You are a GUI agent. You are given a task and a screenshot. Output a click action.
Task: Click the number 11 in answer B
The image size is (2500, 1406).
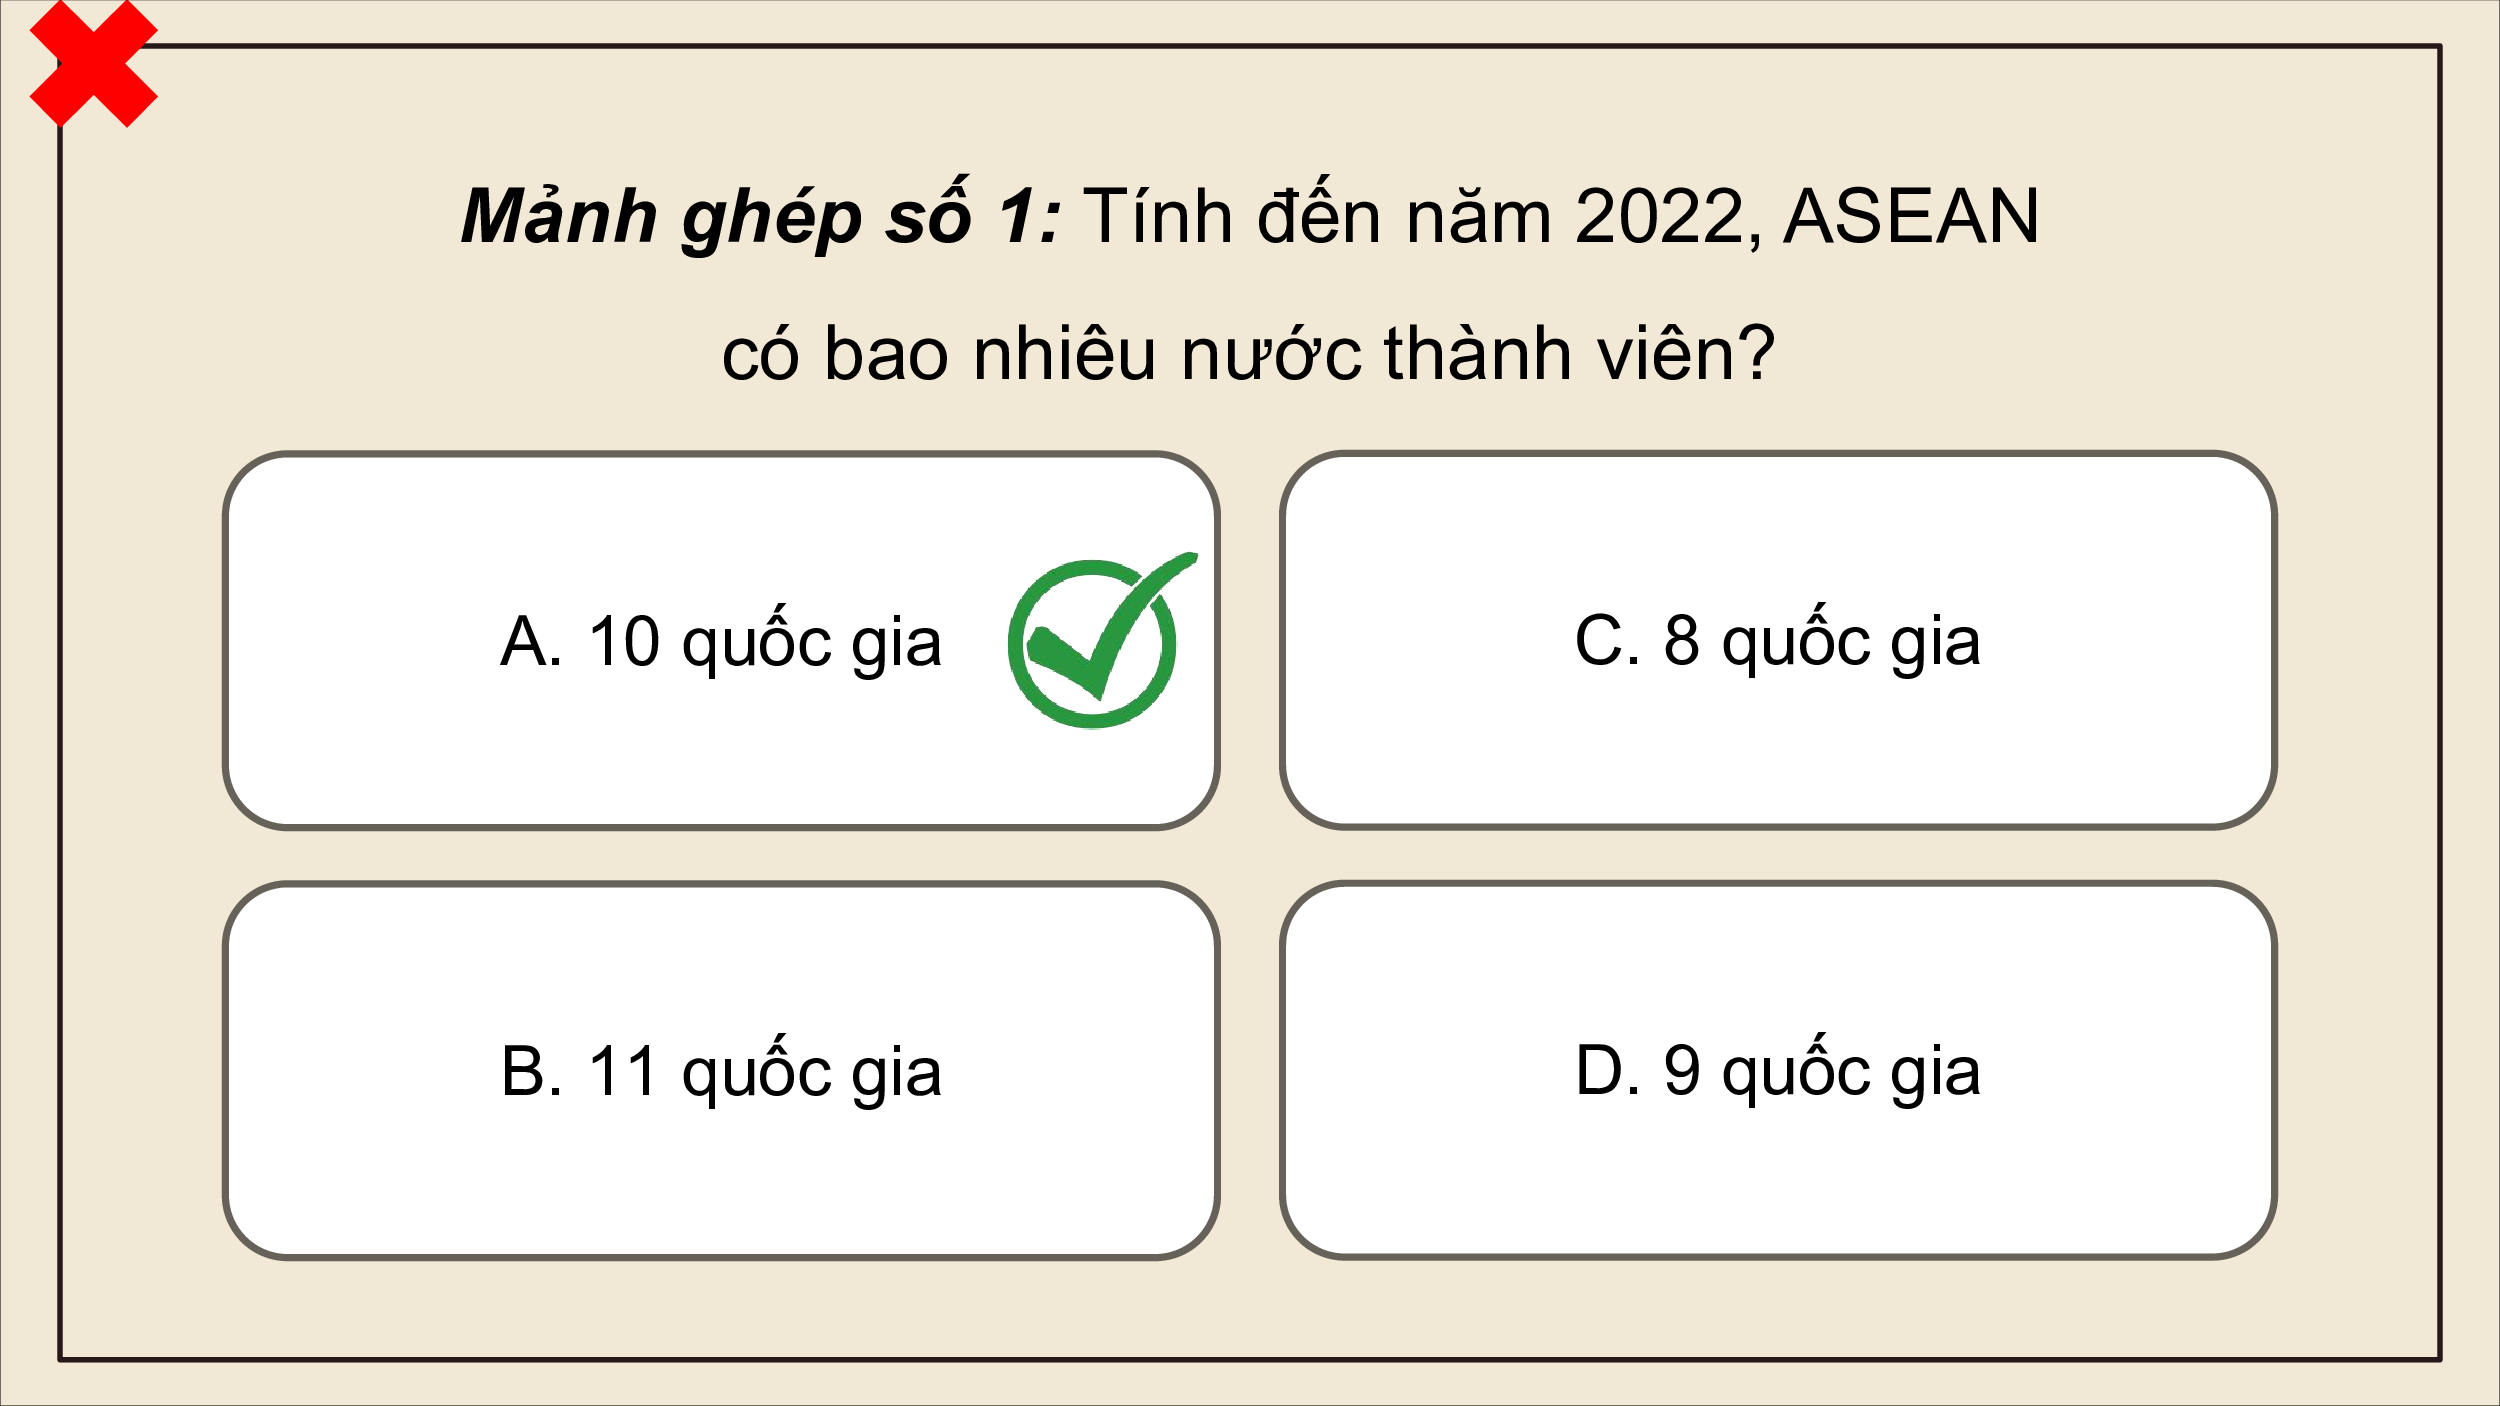[x=622, y=1071]
